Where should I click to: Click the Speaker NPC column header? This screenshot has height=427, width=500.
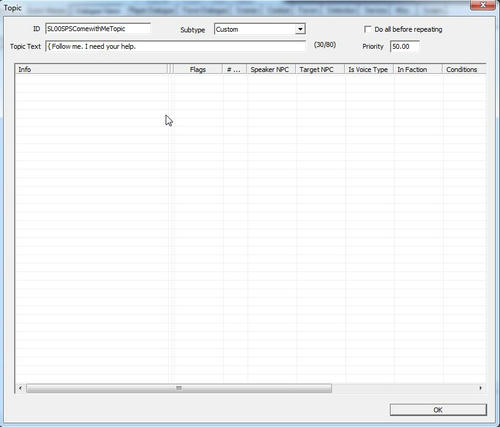point(271,69)
